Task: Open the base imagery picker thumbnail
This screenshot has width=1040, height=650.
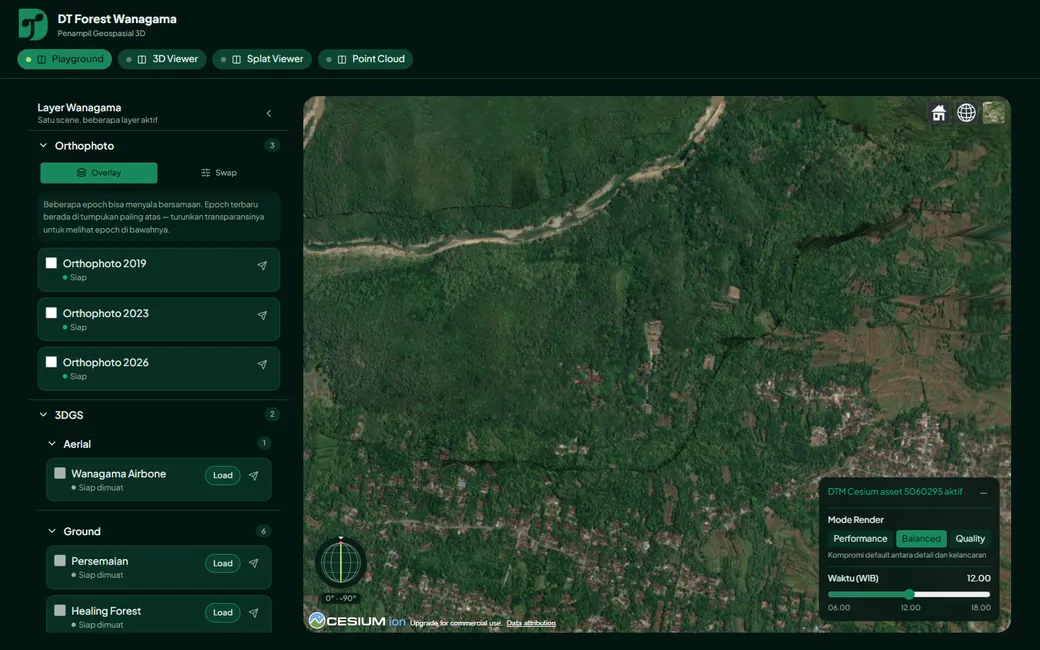Action: click(994, 113)
